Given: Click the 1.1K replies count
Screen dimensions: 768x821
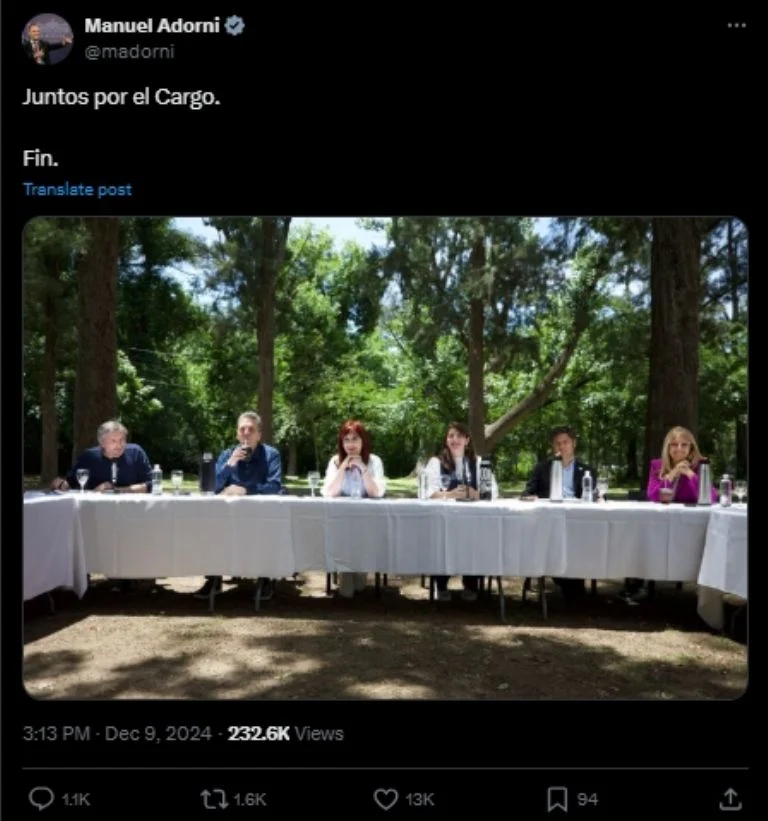Looking at the screenshot, I should coord(76,799).
